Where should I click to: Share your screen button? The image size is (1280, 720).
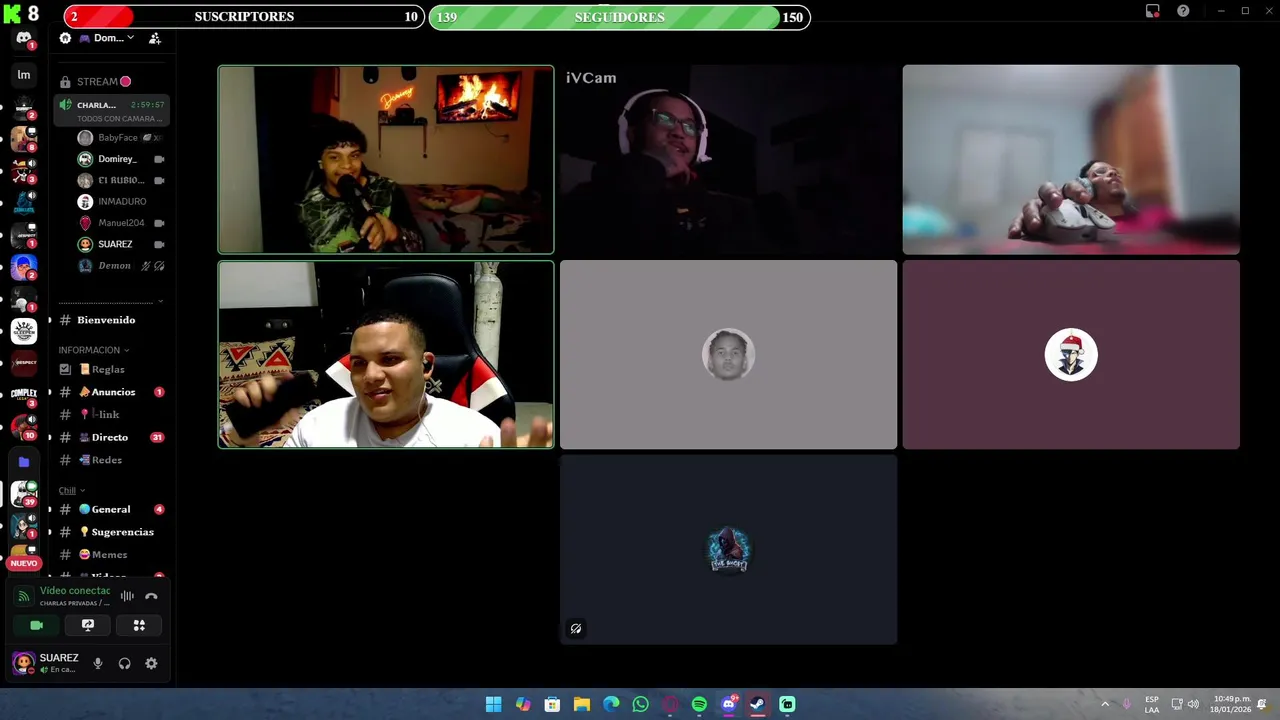pos(88,625)
